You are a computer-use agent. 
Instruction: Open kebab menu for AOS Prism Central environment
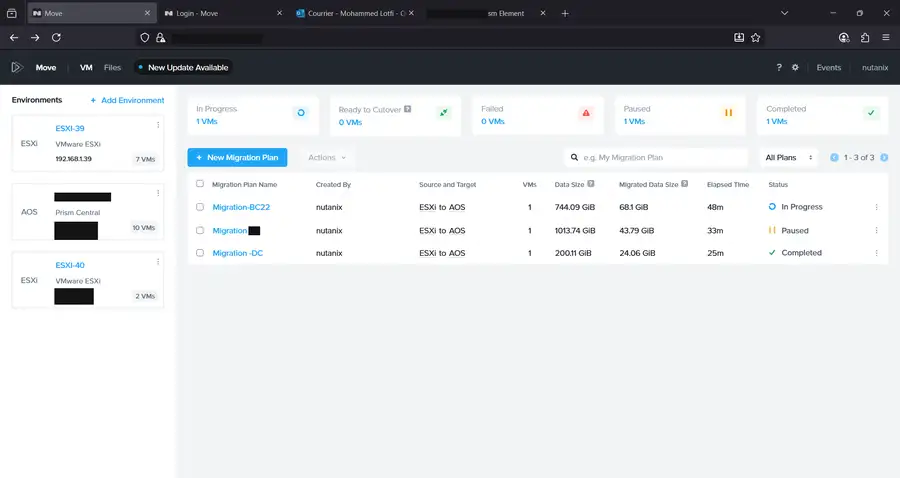158,193
